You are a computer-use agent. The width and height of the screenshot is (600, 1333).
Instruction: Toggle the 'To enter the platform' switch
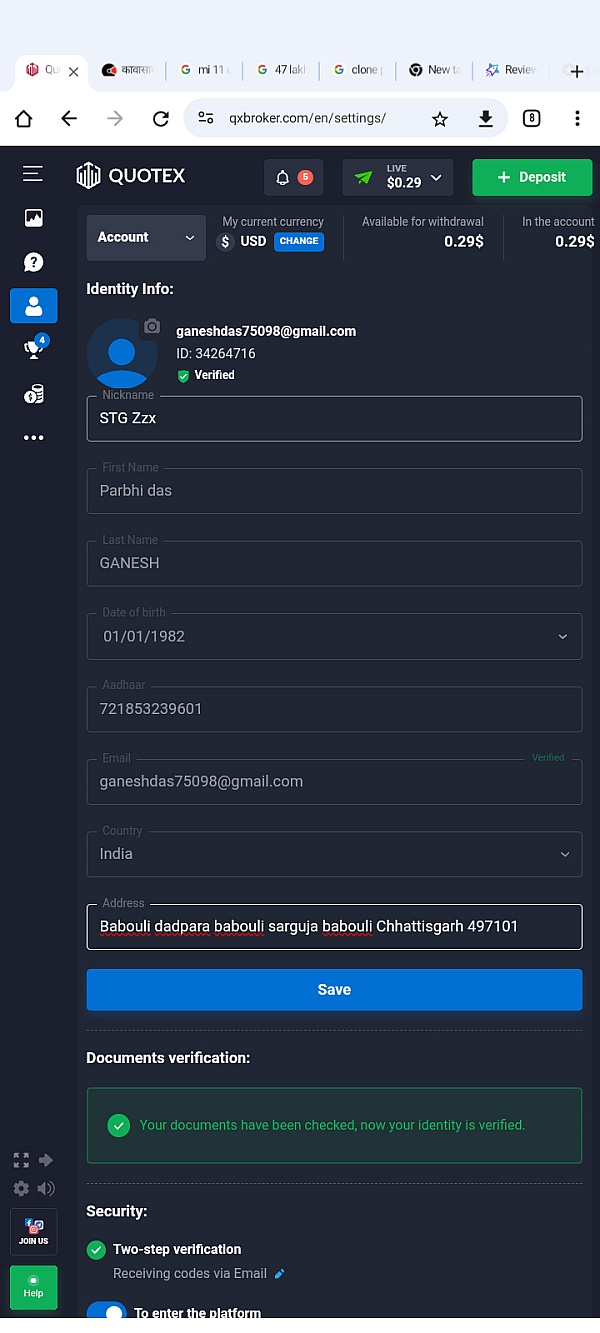[107, 1312]
